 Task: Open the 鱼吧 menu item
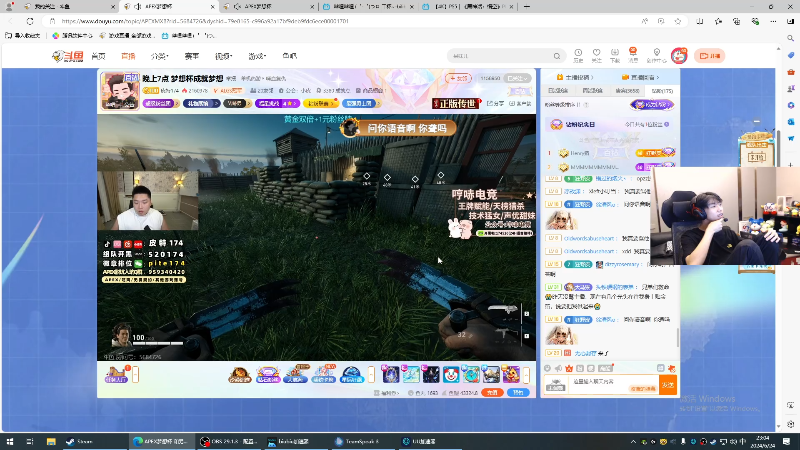pos(290,56)
